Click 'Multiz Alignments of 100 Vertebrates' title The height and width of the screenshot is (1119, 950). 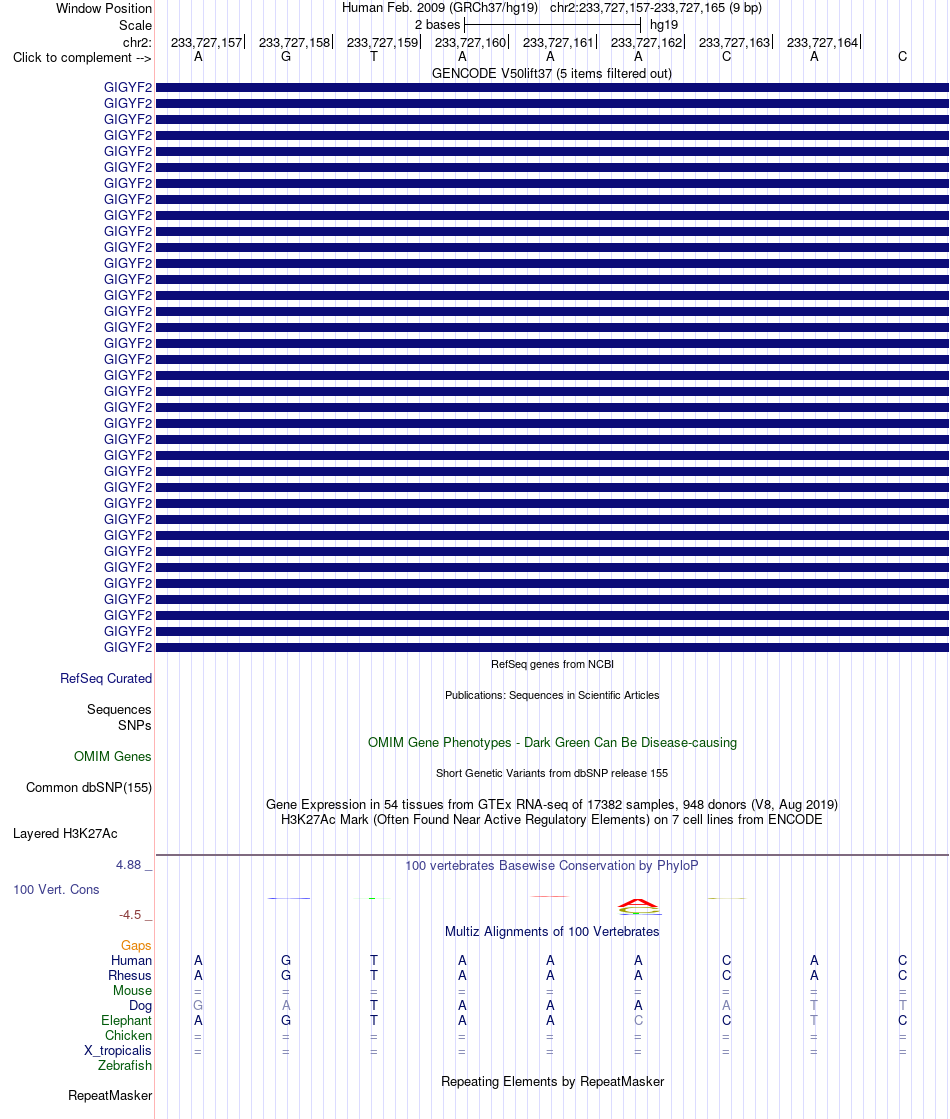coord(552,931)
